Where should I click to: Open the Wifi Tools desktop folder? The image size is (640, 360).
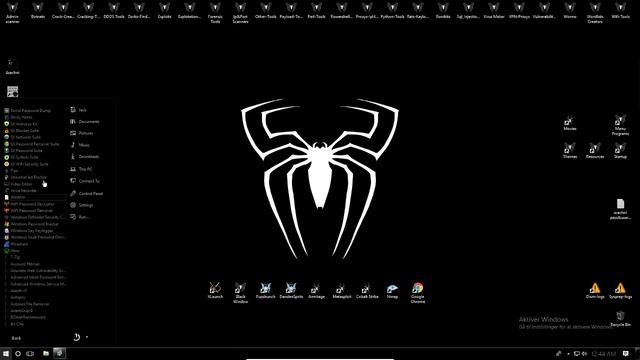pos(620,11)
